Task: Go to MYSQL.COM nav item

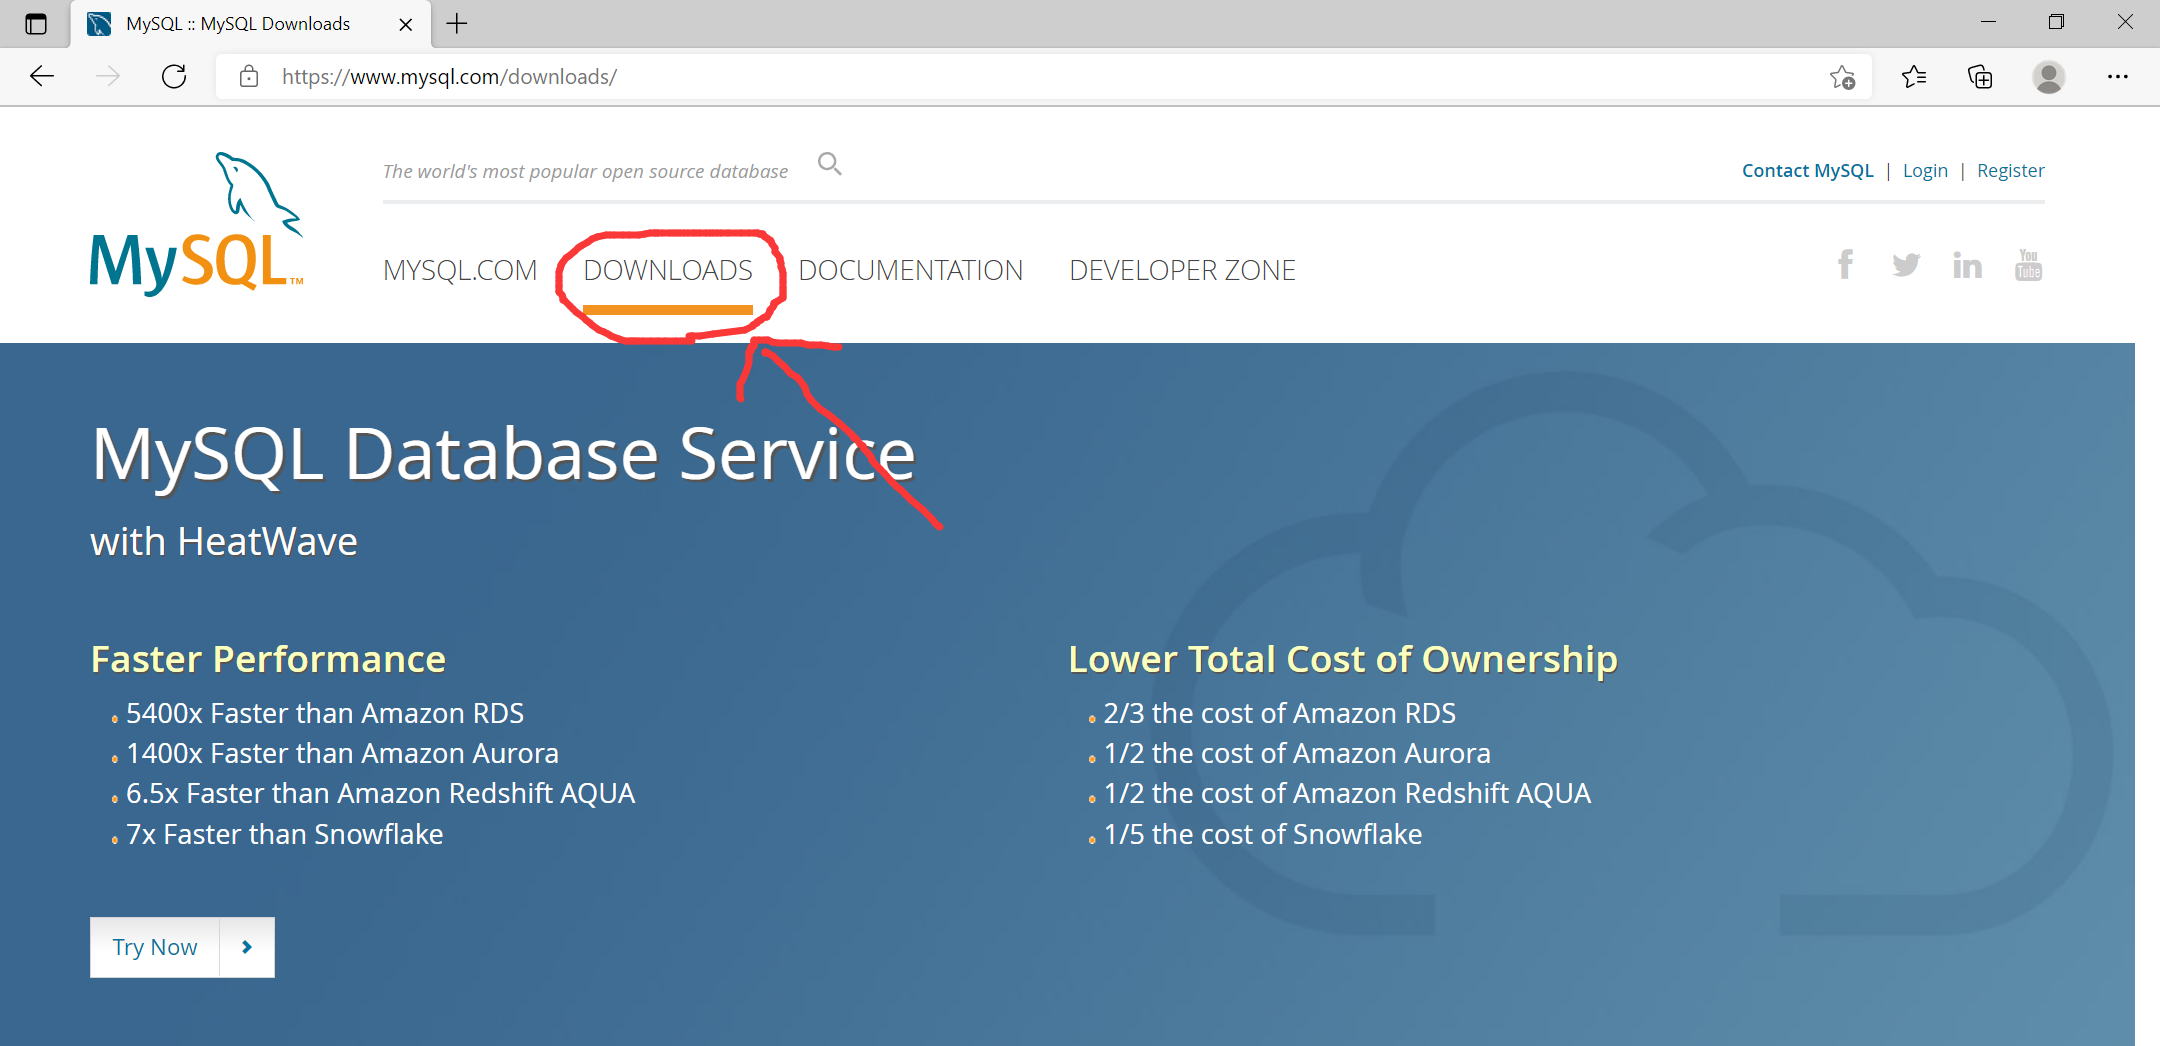Action: 460,270
